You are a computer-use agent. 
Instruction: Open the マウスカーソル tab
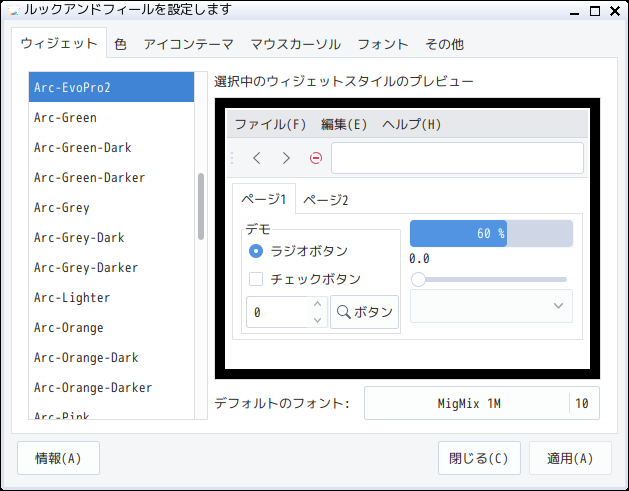pyautogui.click(x=296, y=44)
